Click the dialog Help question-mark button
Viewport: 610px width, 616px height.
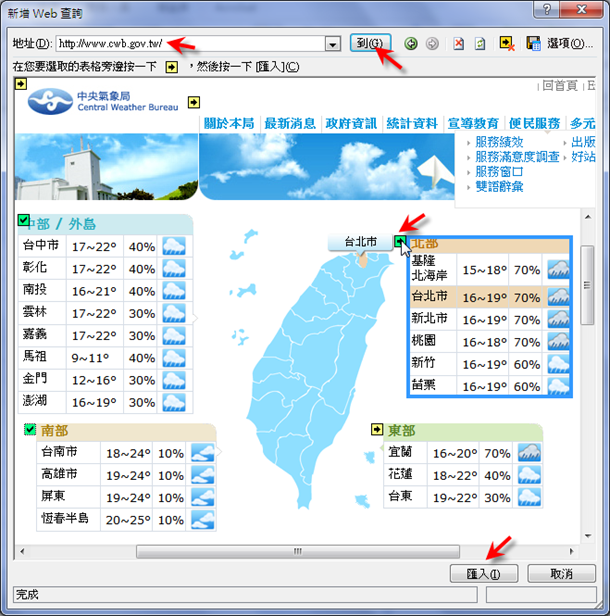547,9
